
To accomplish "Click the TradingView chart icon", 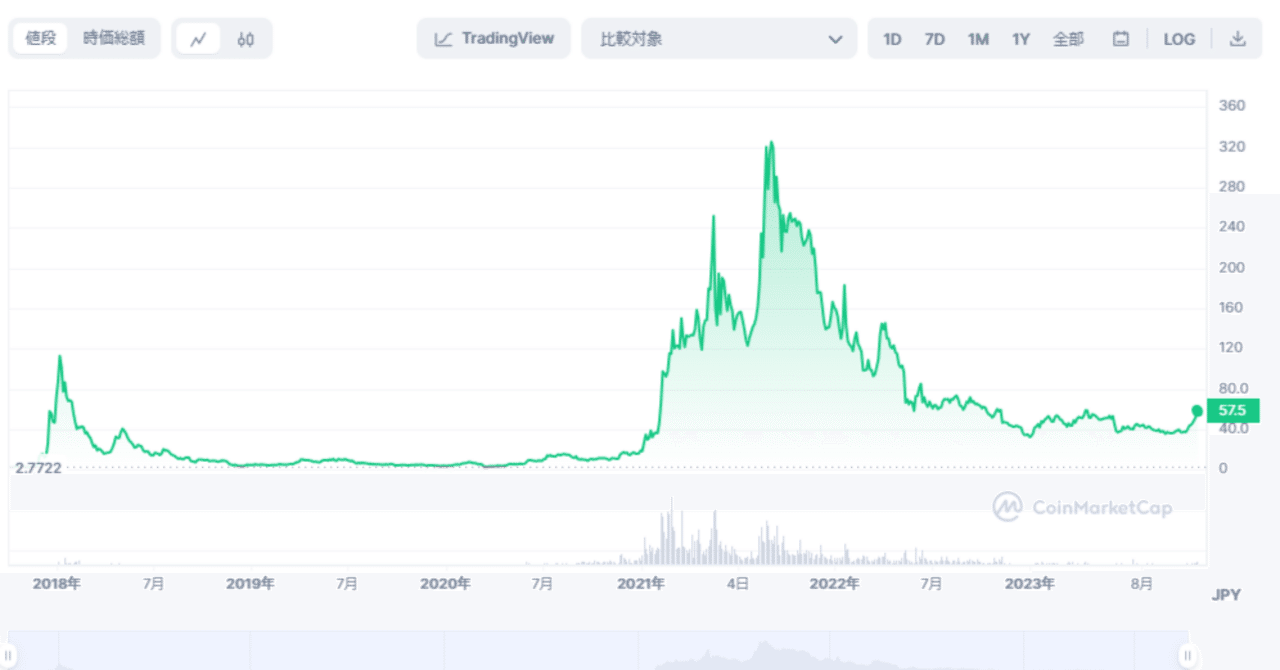I will click(x=441, y=38).
